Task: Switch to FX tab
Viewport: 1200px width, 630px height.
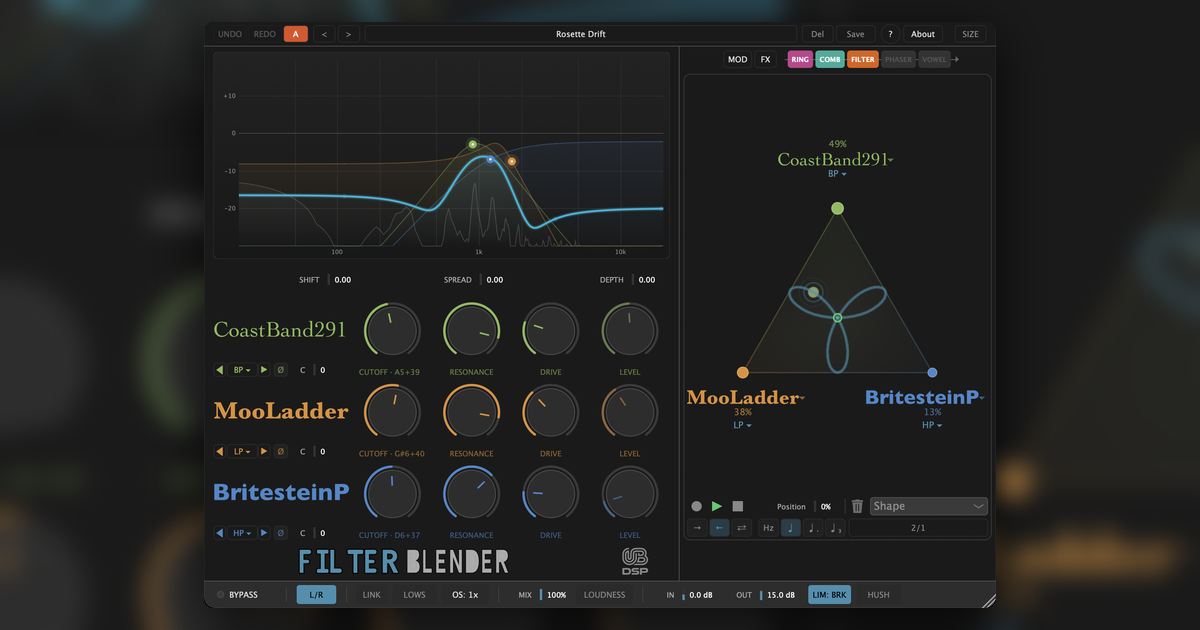Action: pyautogui.click(x=766, y=60)
